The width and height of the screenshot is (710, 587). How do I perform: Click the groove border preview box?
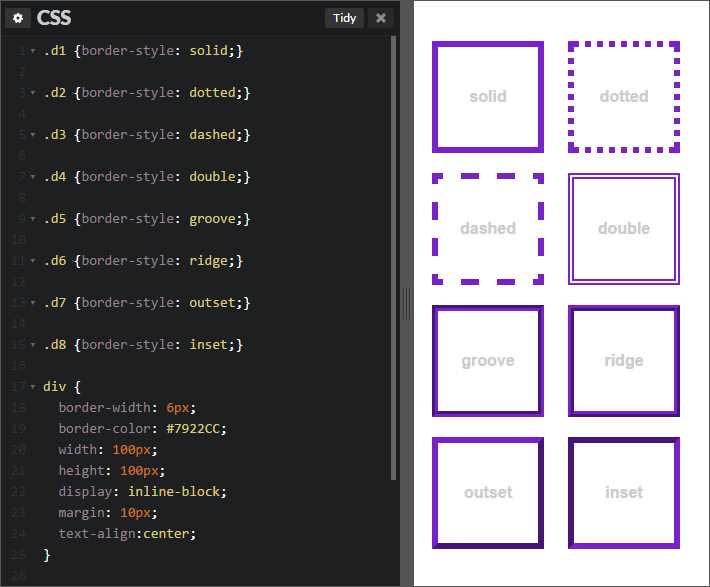tap(488, 361)
